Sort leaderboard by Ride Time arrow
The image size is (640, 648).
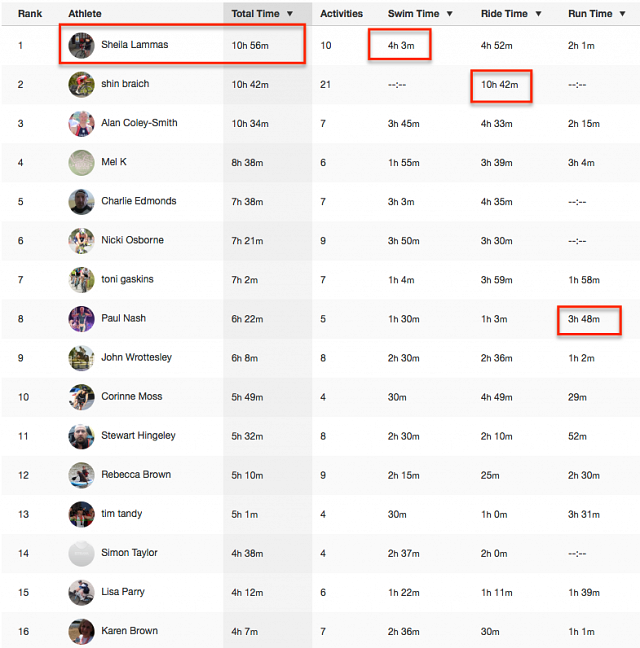538,14
